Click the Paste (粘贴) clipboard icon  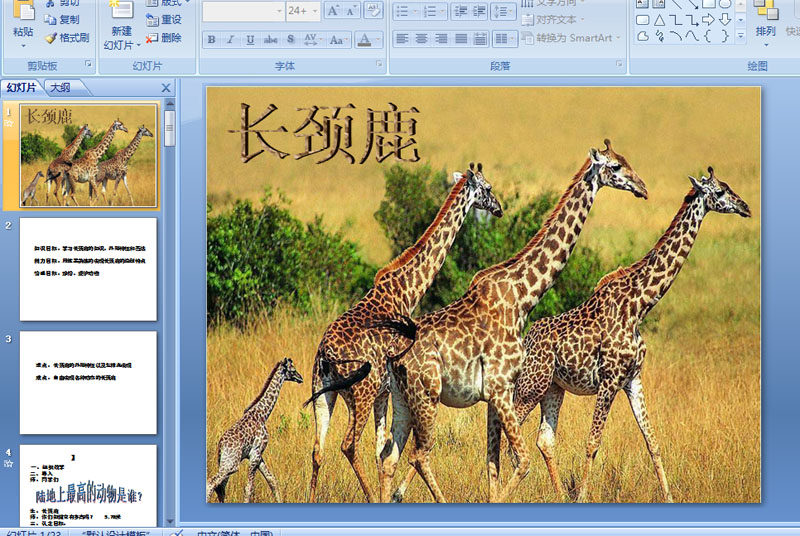click(x=23, y=10)
